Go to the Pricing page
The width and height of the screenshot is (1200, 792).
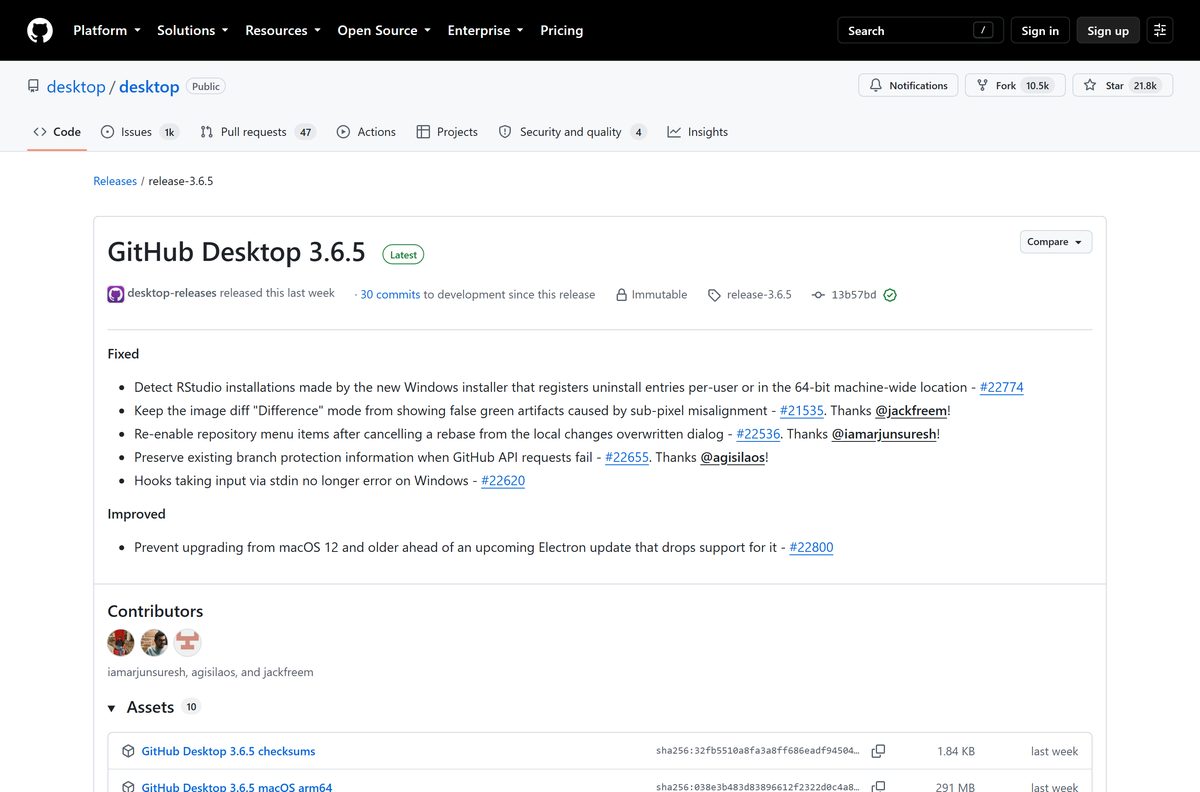tap(562, 30)
